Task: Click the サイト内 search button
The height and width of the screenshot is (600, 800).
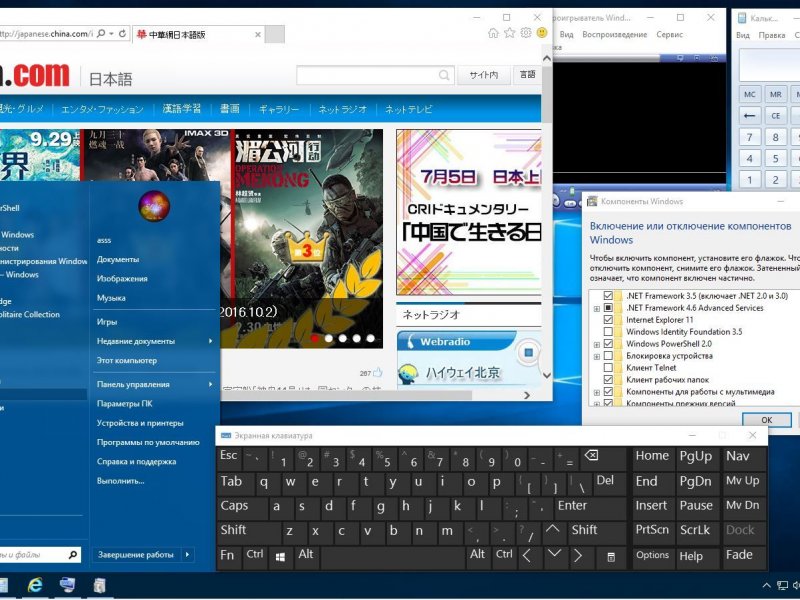Action: pos(483,76)
